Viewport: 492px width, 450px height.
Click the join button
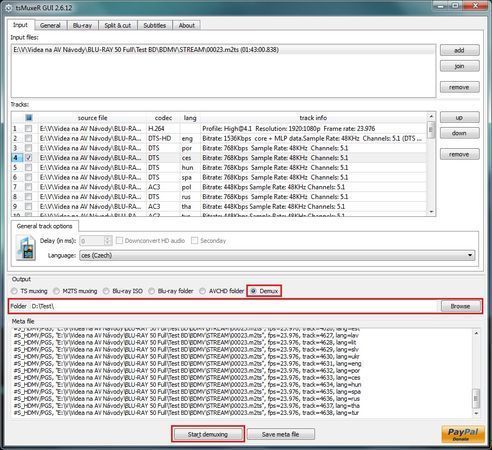(460, 66)
